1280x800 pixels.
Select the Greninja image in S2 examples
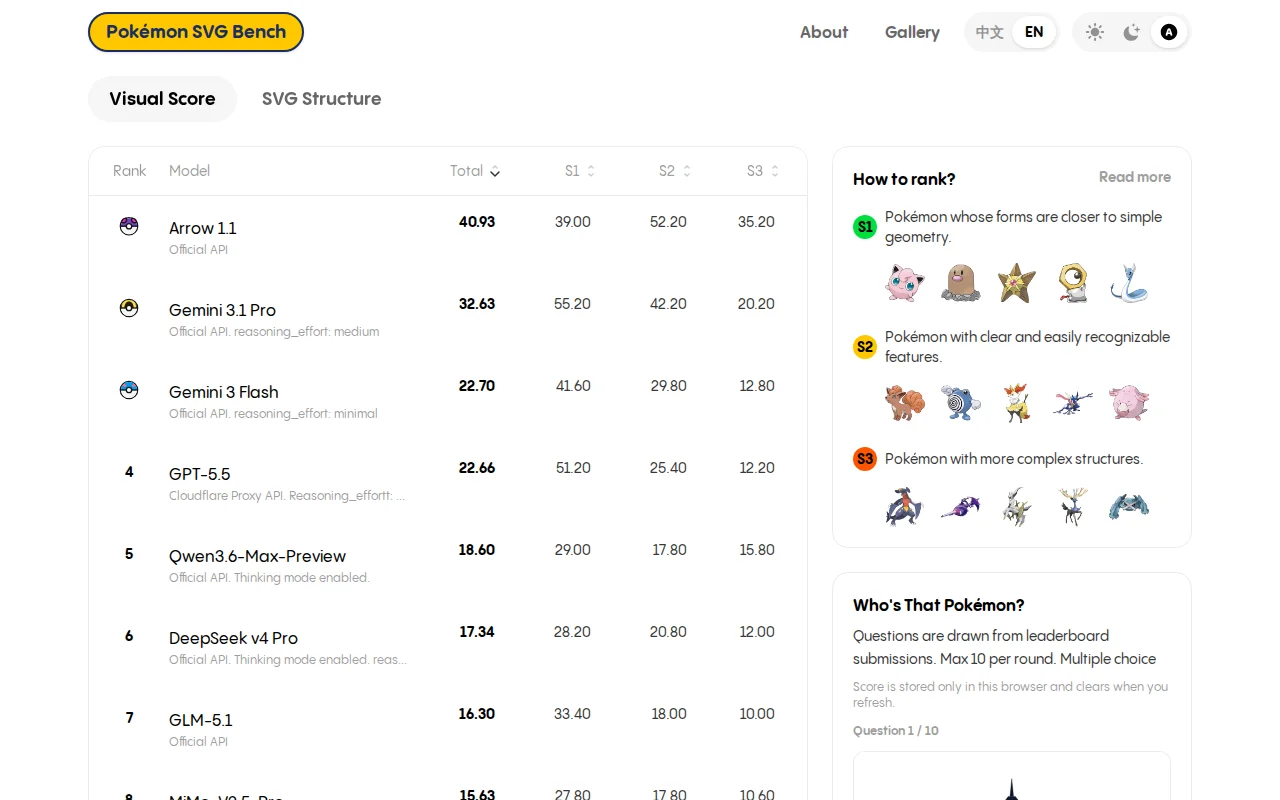pyautogui.click(x=1073, y=403)
